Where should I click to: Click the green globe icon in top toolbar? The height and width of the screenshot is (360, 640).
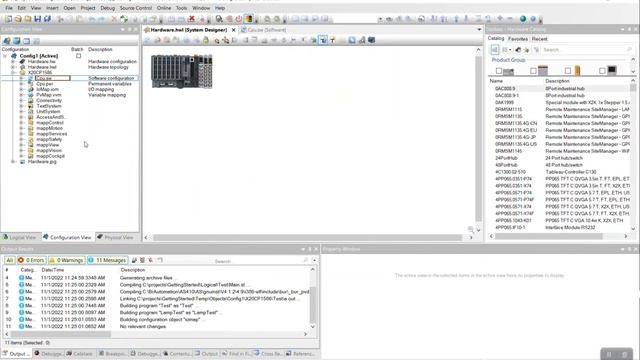(x=523, y=19)
